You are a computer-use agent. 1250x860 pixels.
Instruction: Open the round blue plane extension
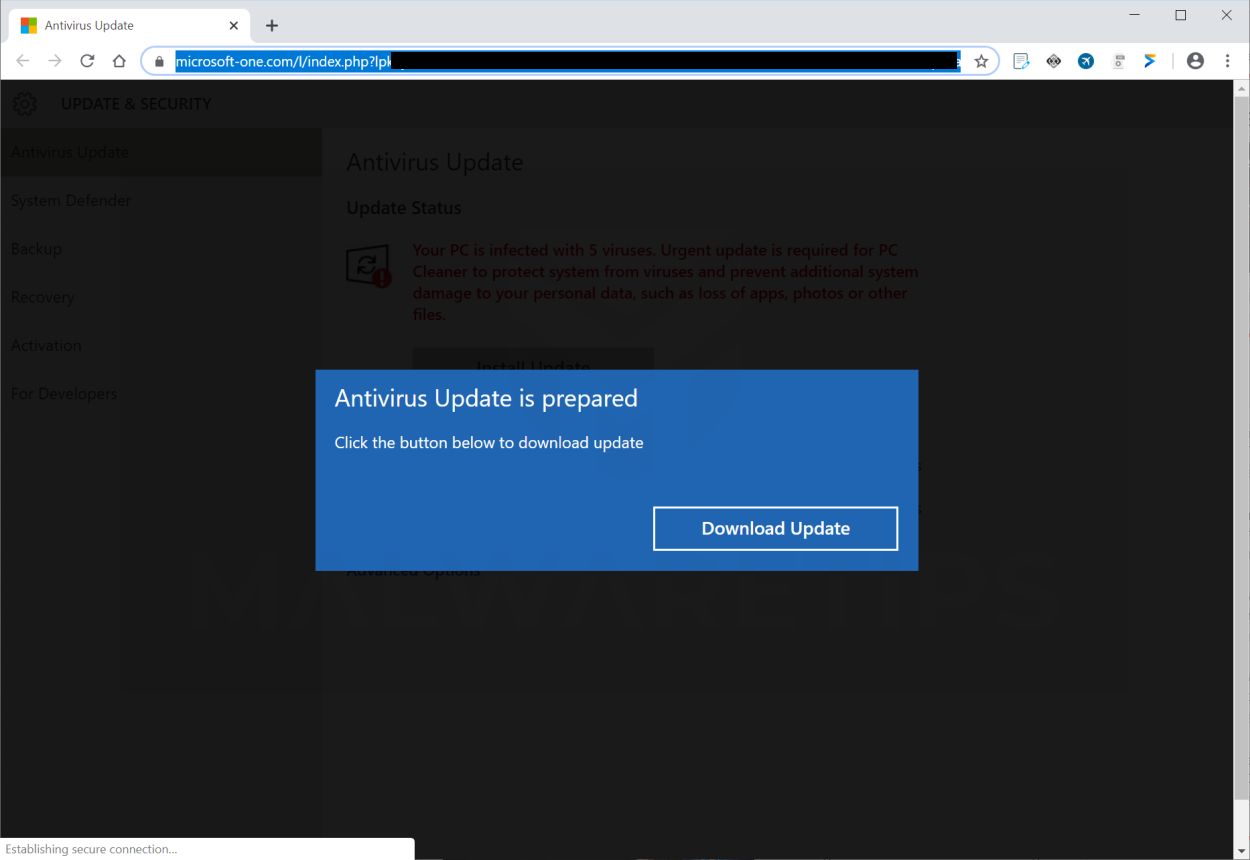pyautogui.click(x=1086, y=61)
